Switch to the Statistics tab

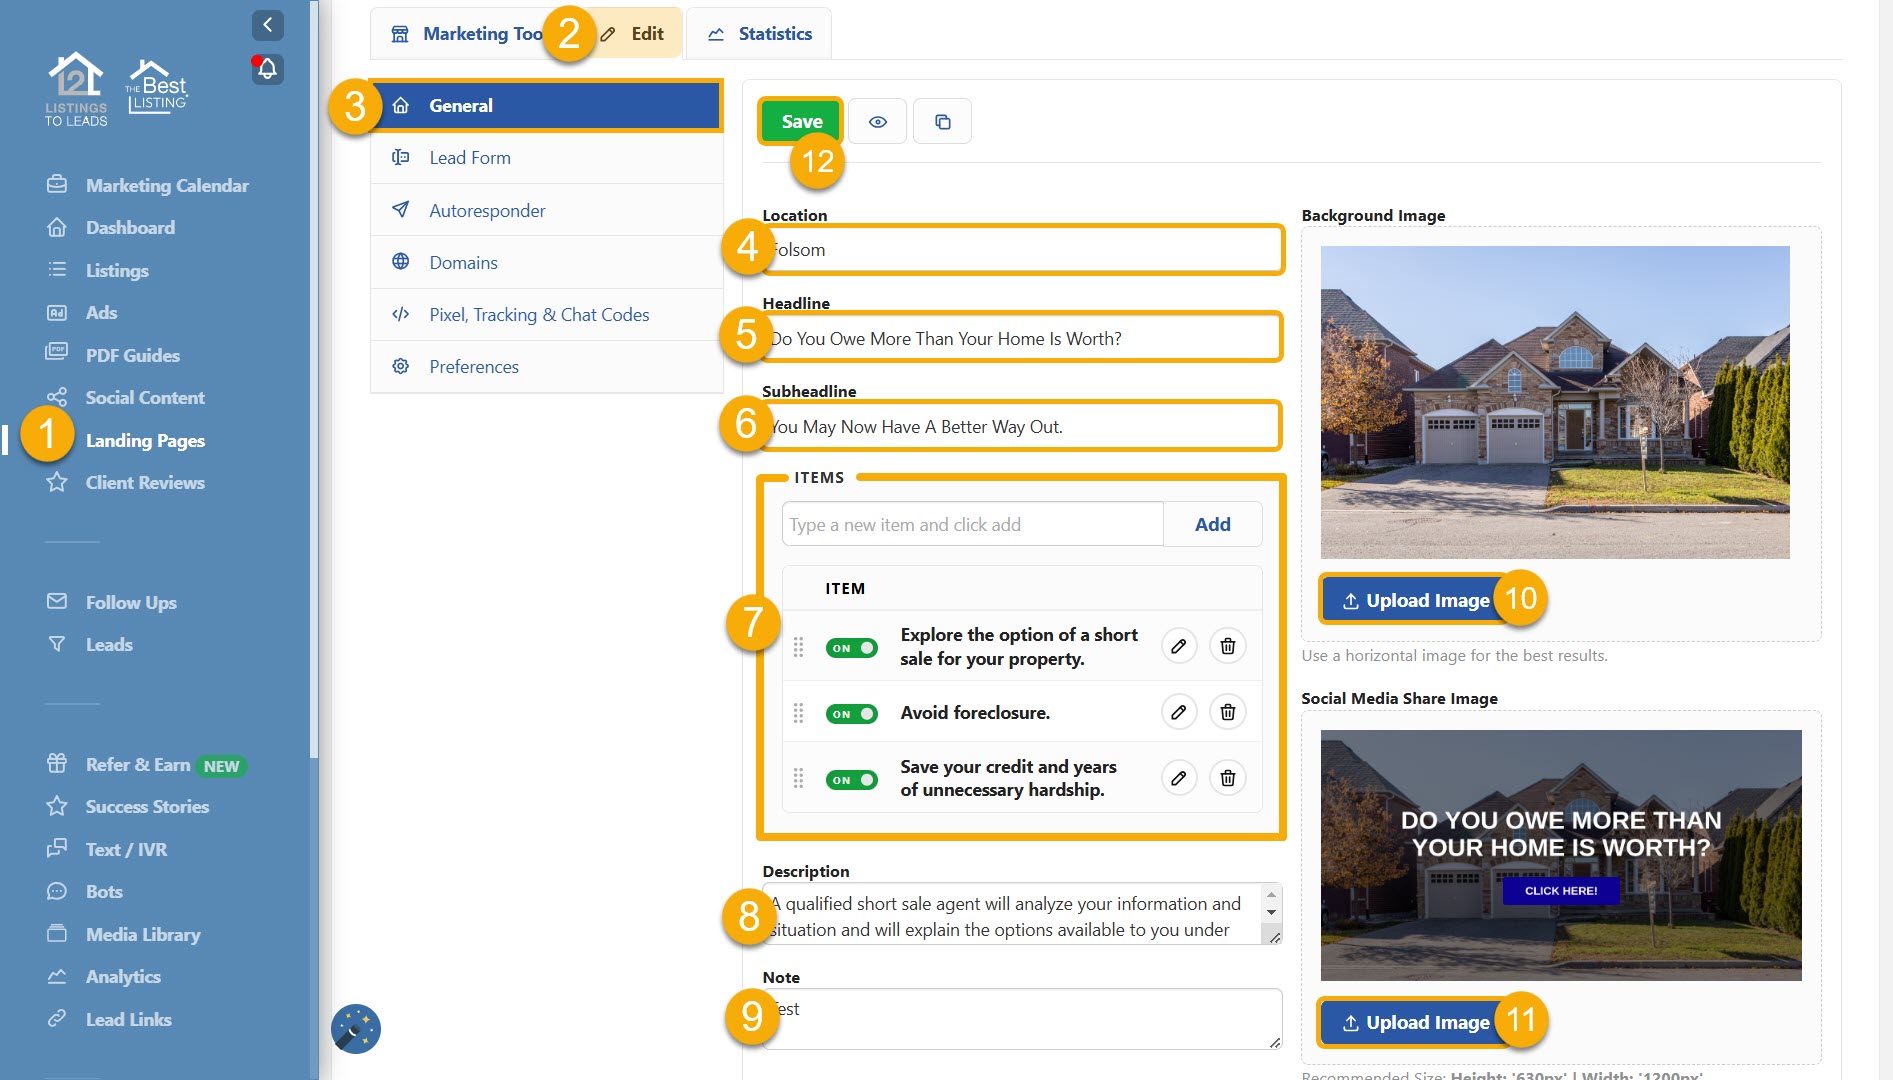tap(760, 34)
